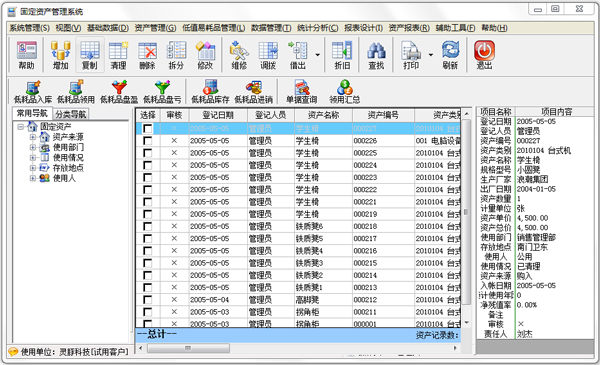
Task: Open 单据查询 document query icon
Action: (x=302, y=92)
